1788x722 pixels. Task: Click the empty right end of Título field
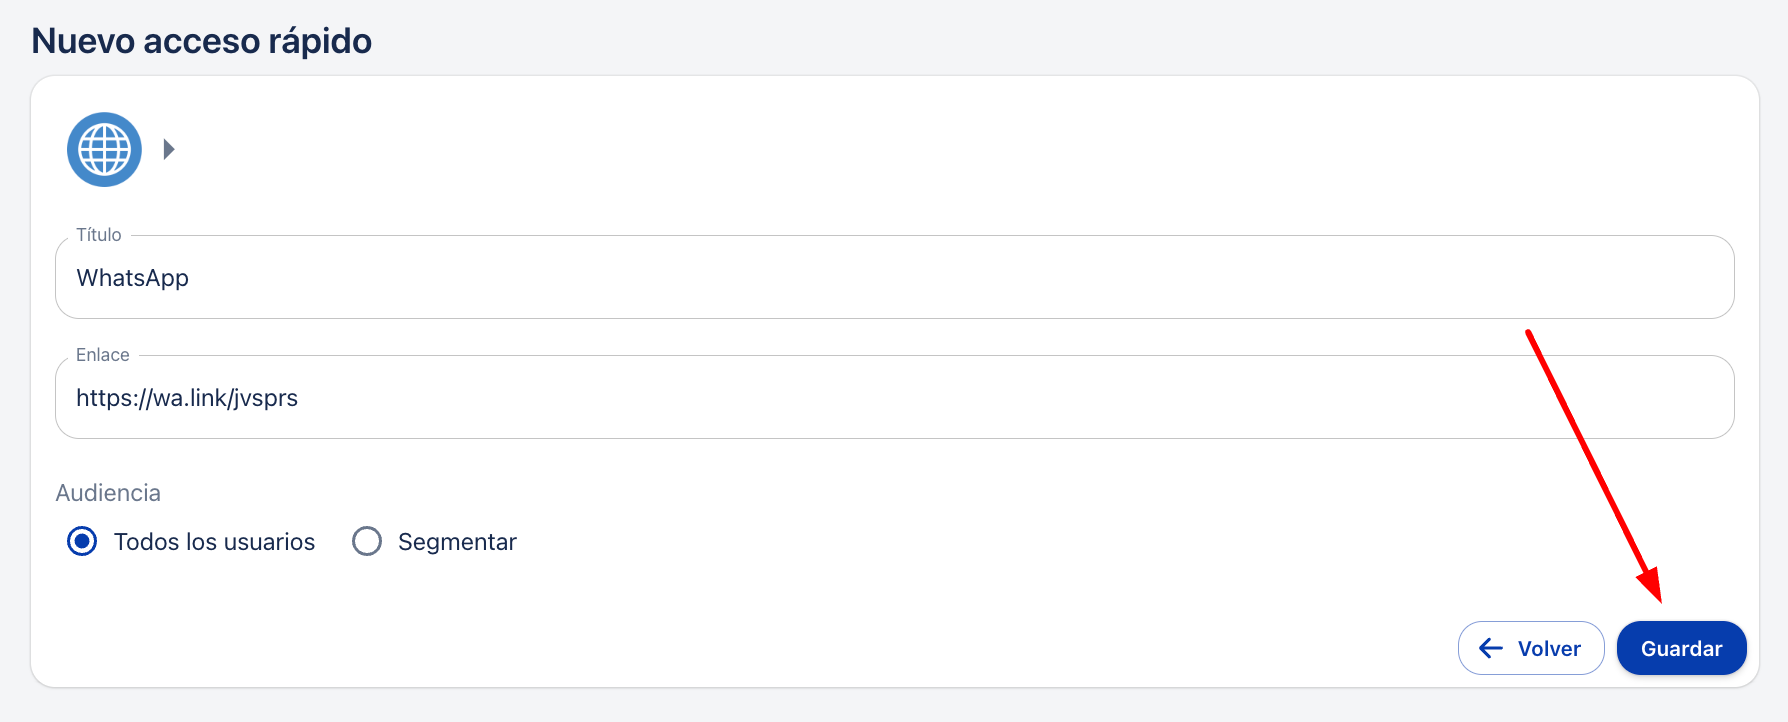point(1650,278)
